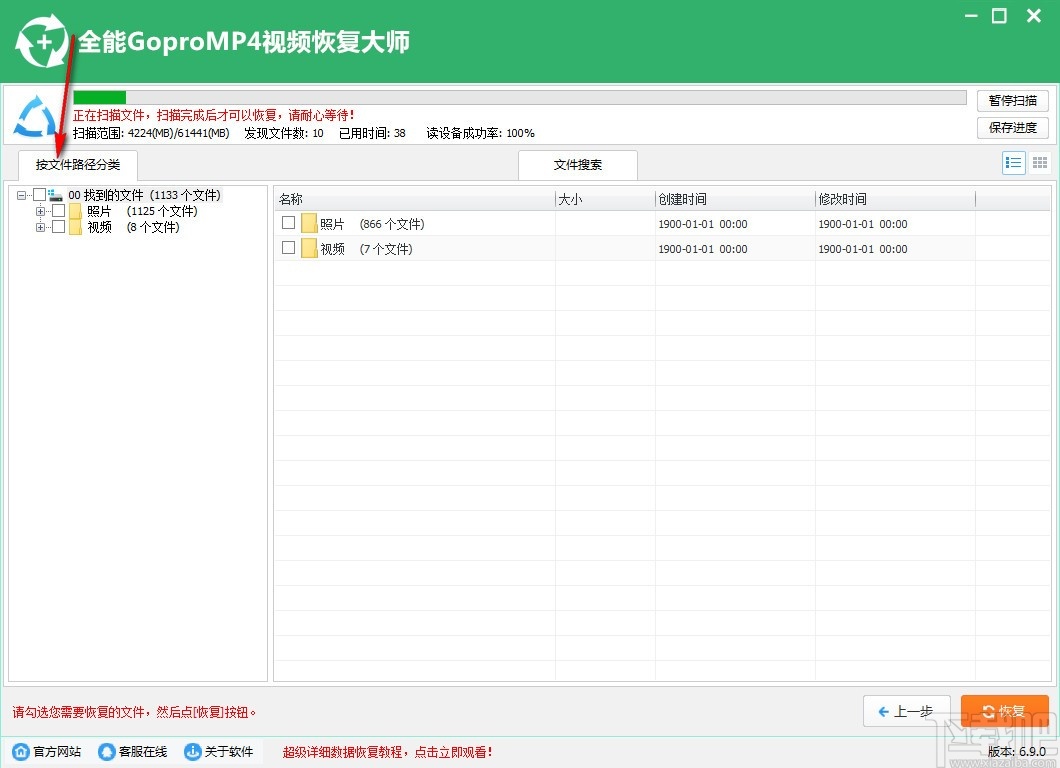This screenshot has height=768, width=1060.
Task: Sort by 修改时间 column header
Action: 895,199
